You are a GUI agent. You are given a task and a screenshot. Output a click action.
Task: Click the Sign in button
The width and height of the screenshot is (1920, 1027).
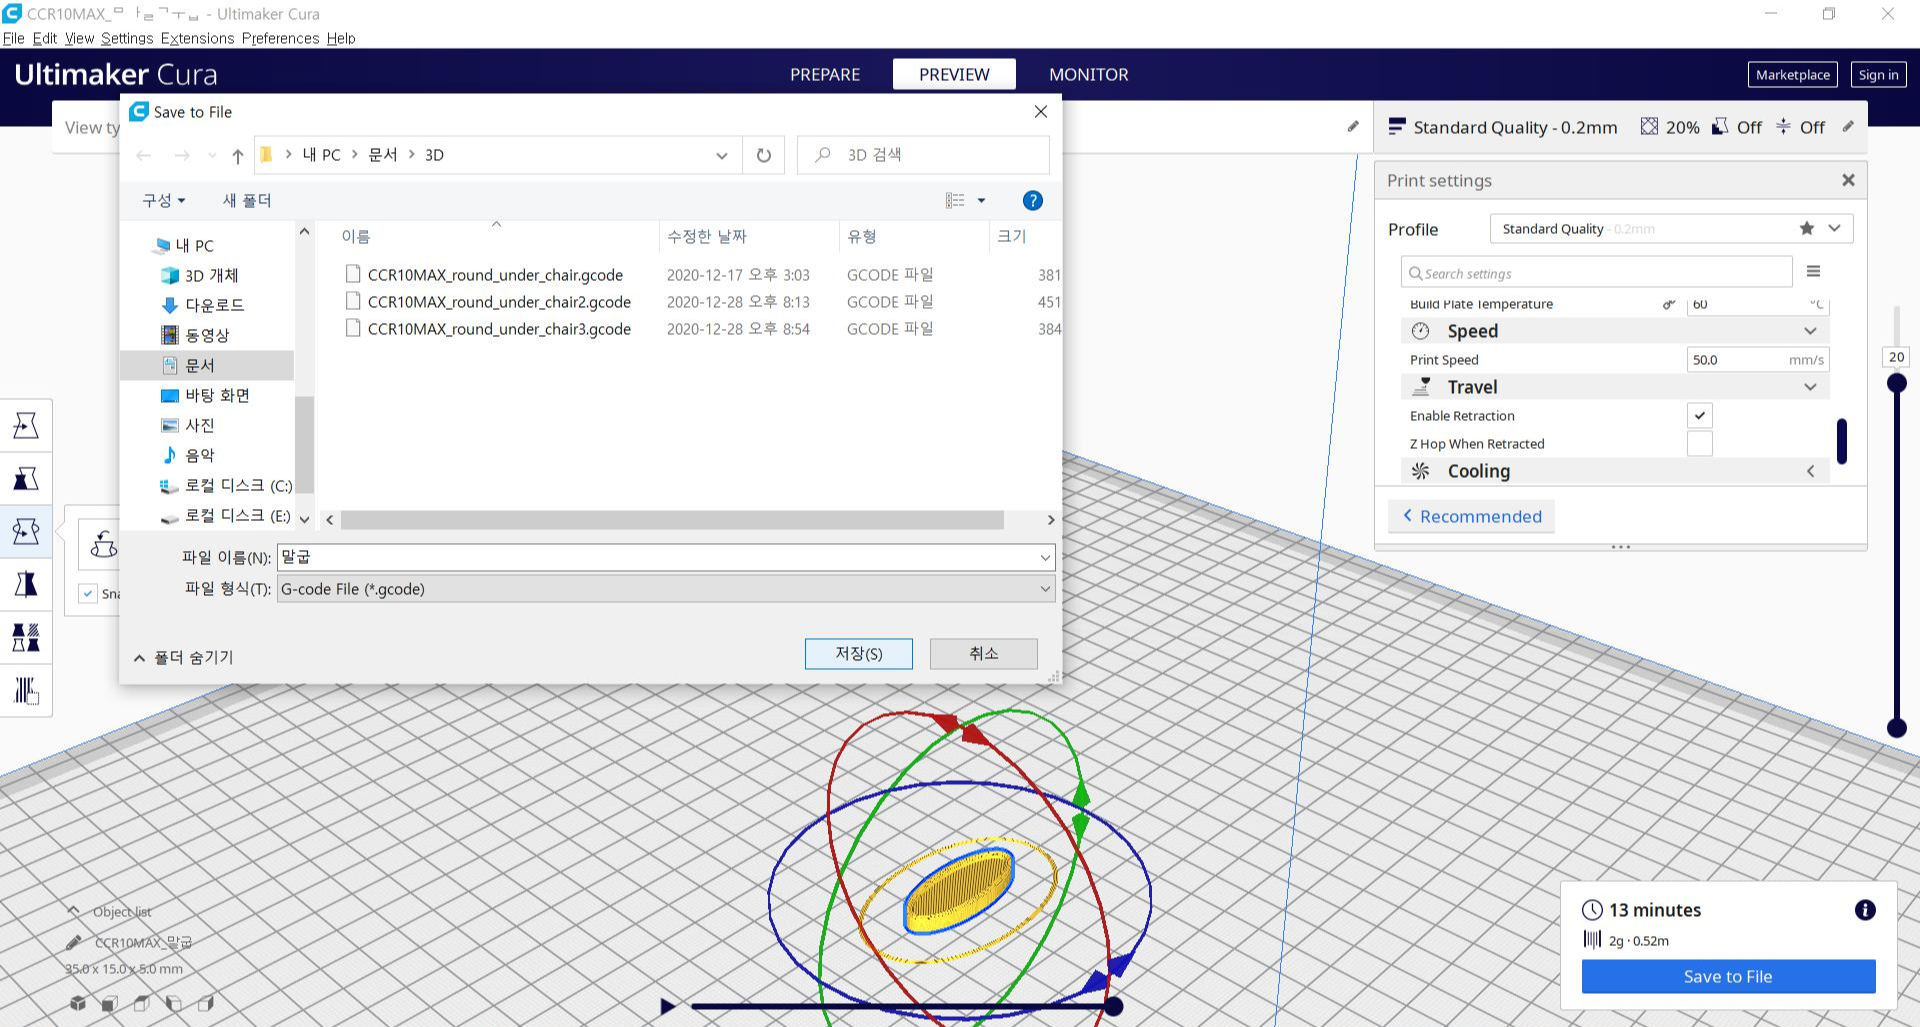(1878, 74)
